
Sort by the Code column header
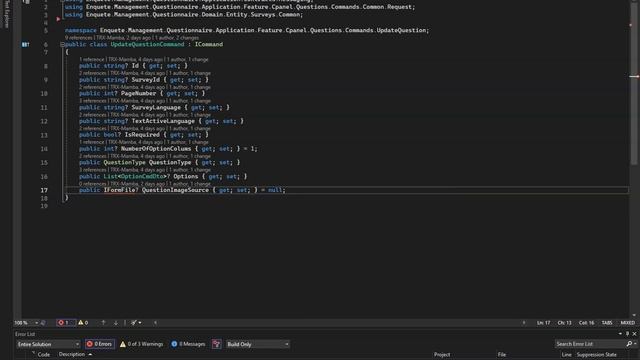[44, 355]
